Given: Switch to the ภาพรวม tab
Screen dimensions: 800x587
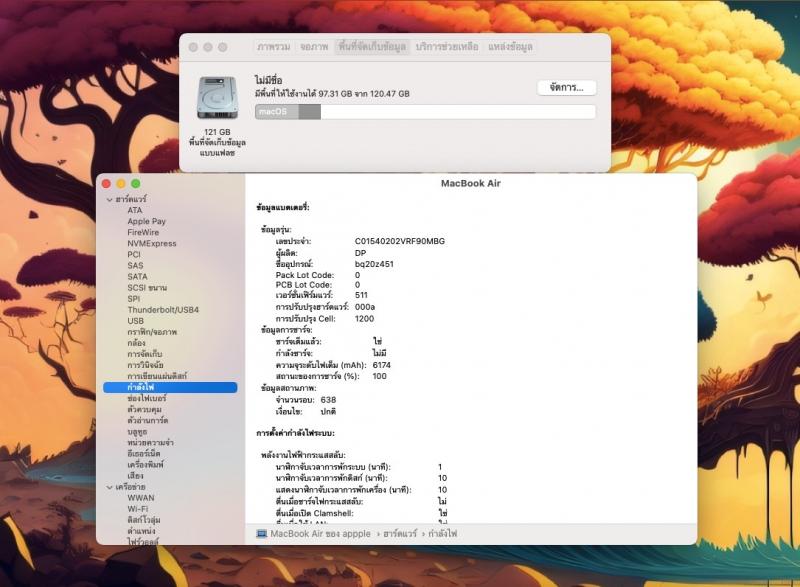Looking at the screenshot, I should (x=274, y=47).
